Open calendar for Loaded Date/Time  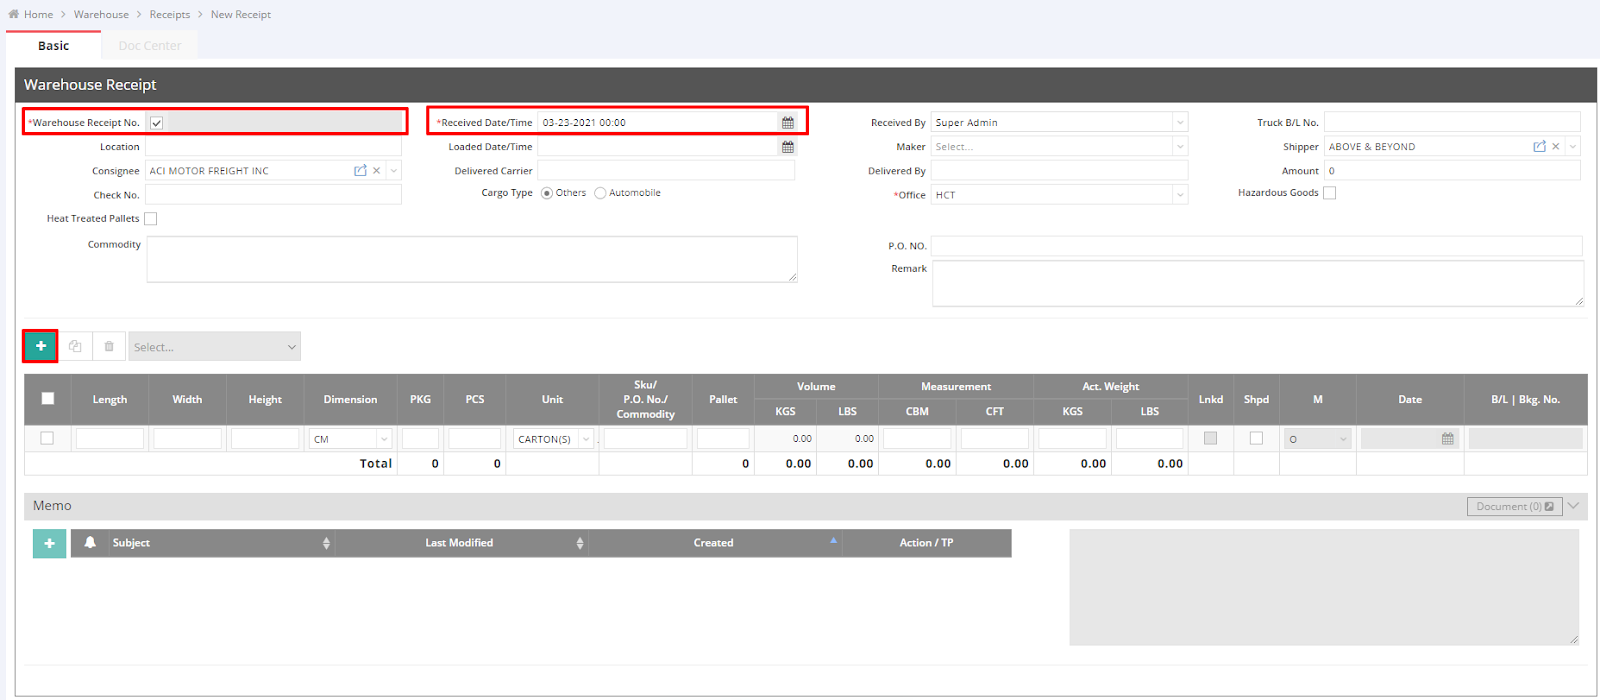pos(788,147)
